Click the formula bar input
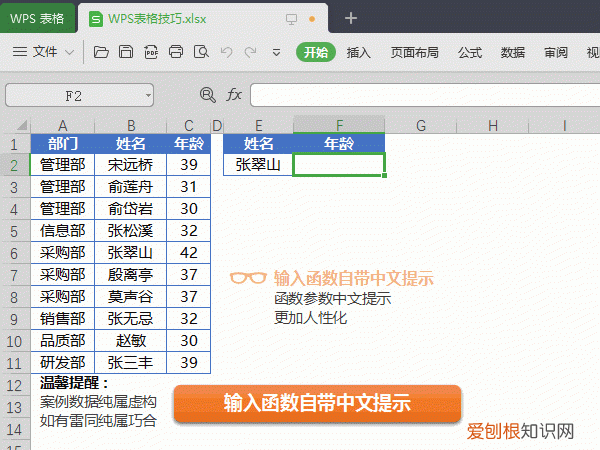Image resolution: width=600 pixels, height=450 pixels. 425,95
